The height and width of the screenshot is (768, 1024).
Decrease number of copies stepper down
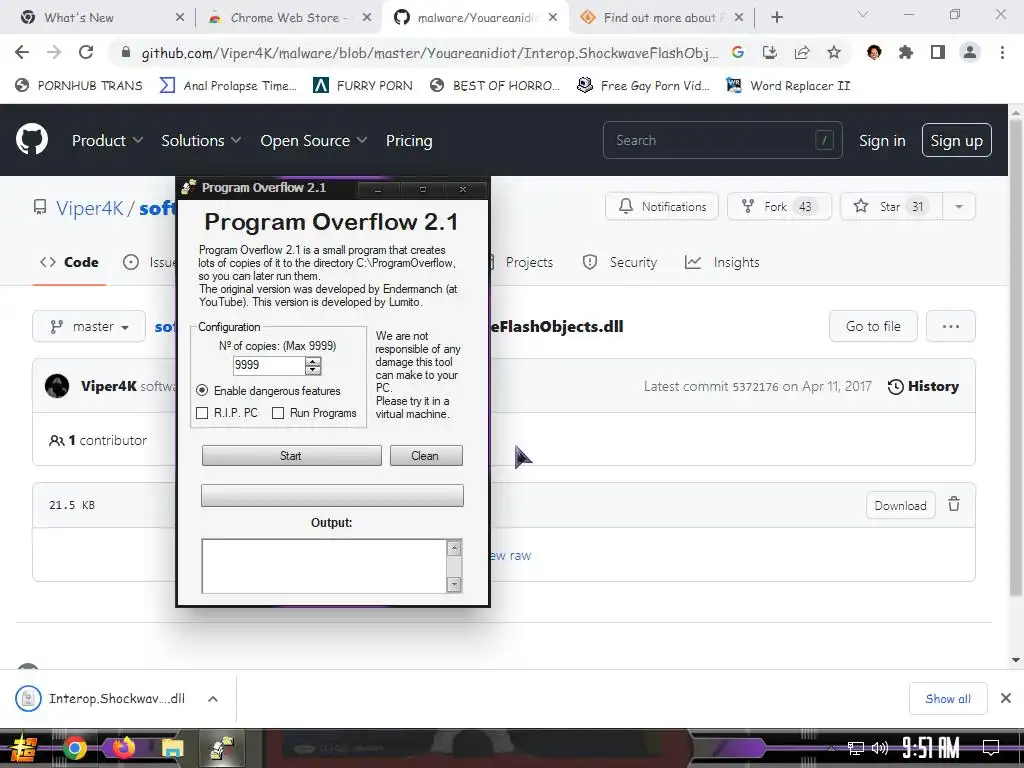point(313,370)
